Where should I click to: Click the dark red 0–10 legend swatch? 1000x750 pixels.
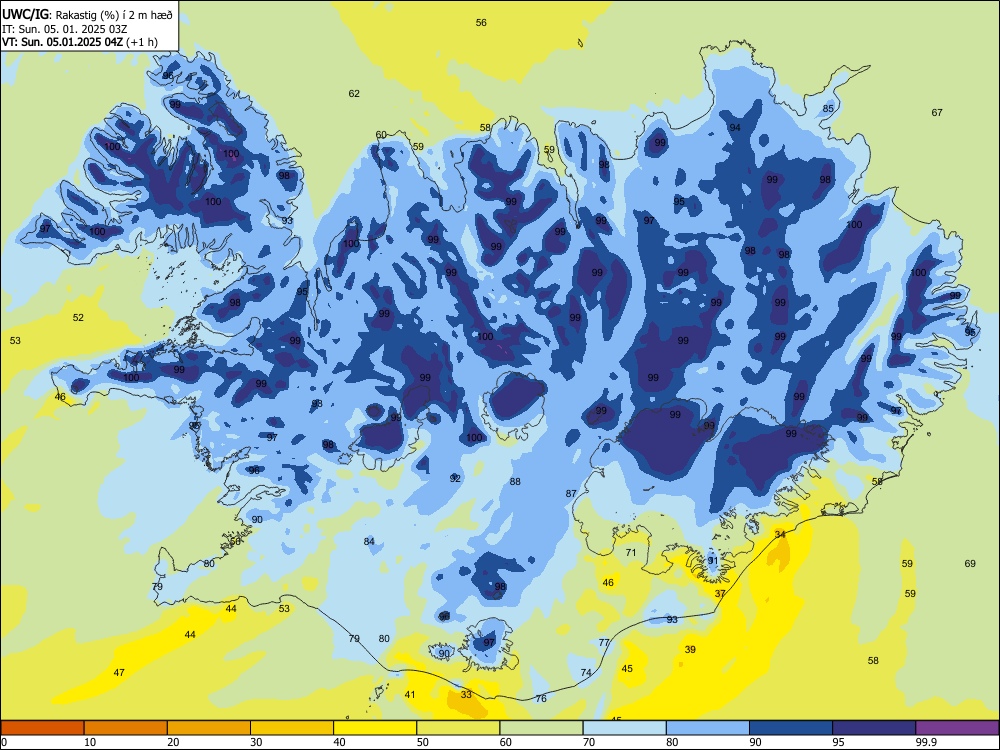42,728
